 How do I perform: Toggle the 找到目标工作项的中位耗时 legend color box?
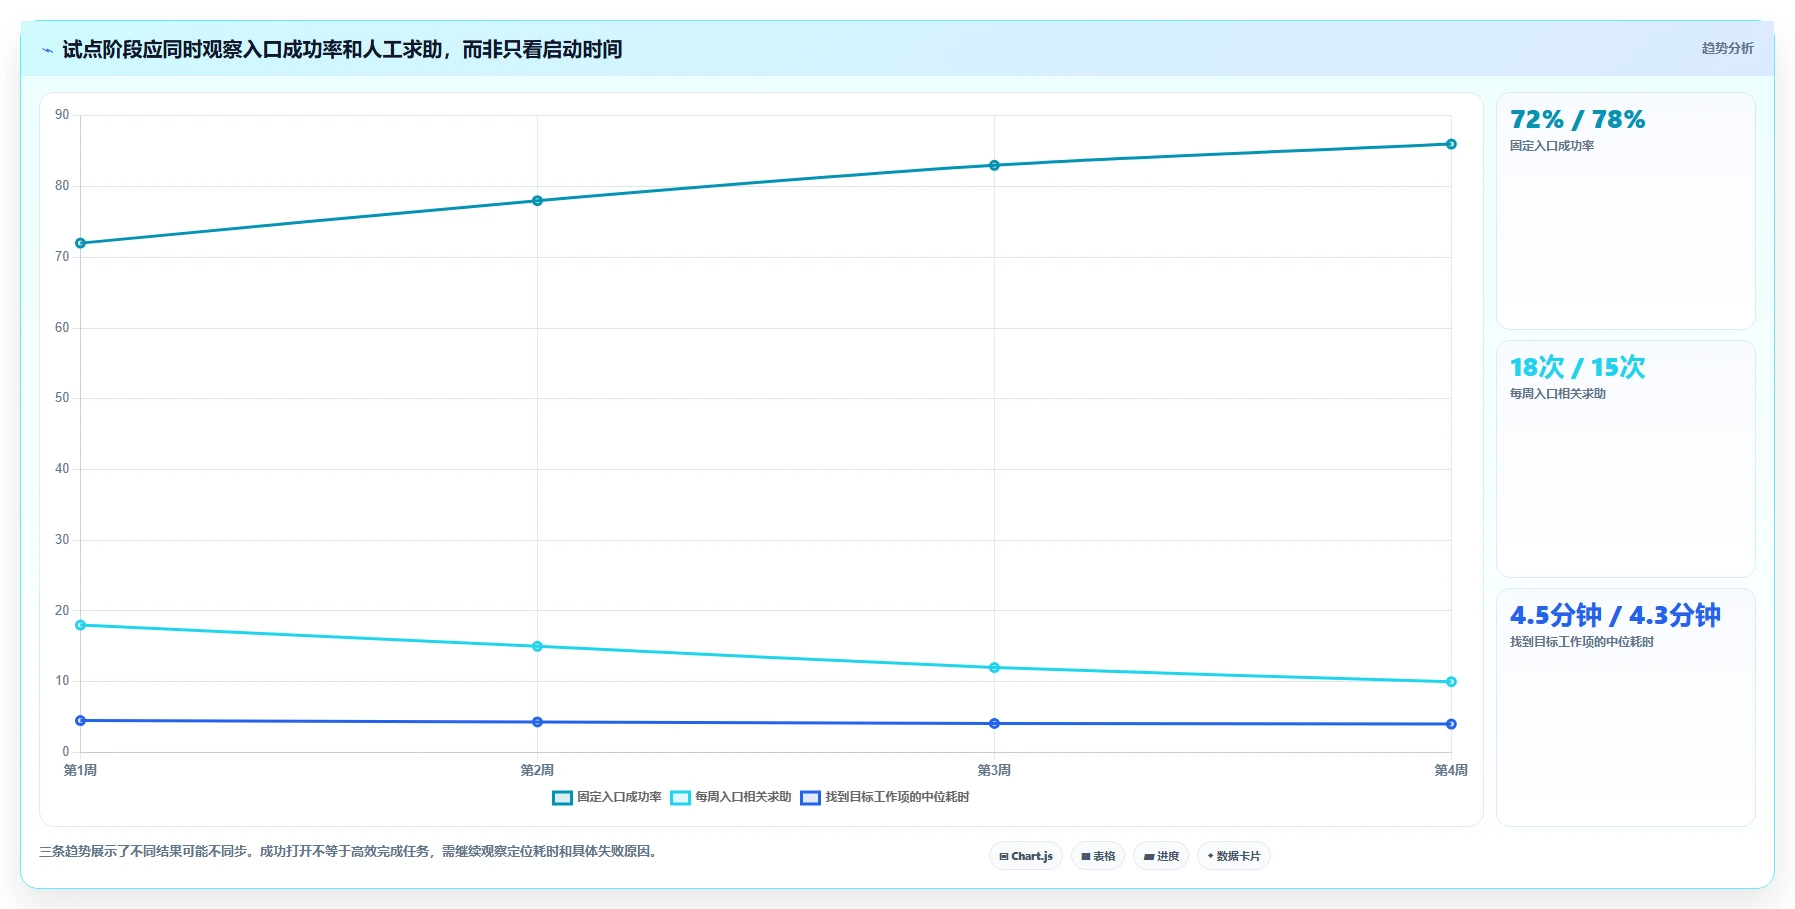810,798
